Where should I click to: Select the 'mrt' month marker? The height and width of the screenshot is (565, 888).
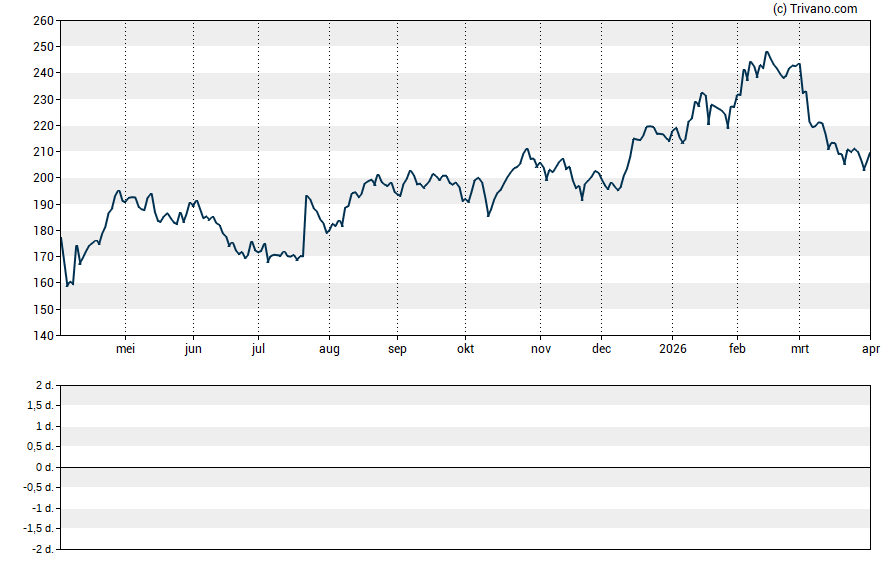800,349
